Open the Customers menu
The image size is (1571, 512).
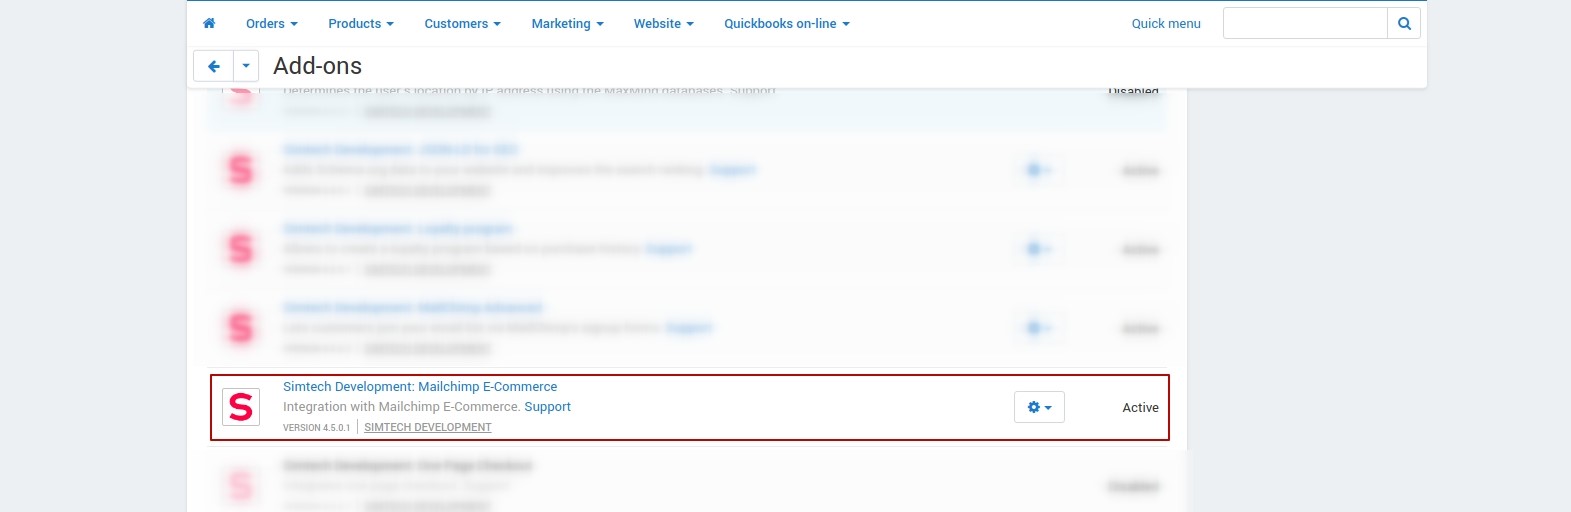[463, 23]
